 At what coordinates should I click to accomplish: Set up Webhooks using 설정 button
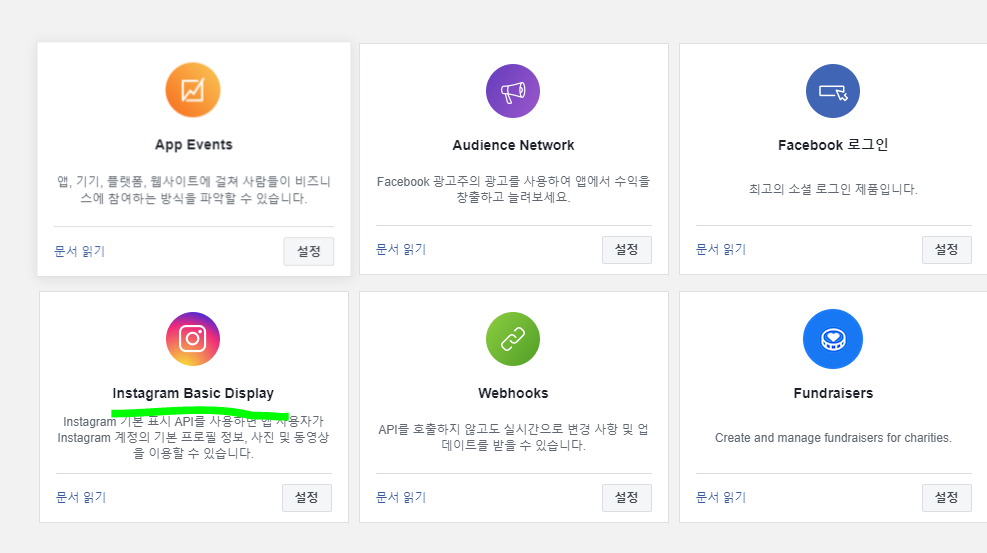(626, 498)
